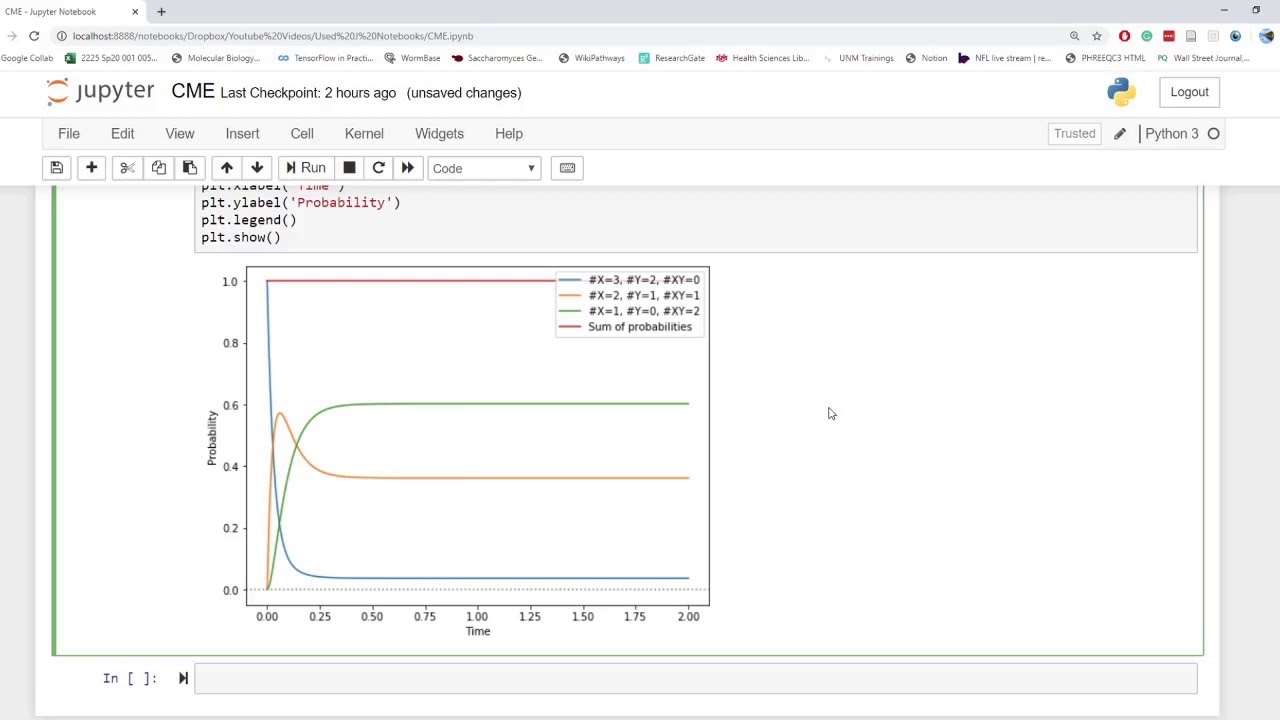Open the WormBase bookmark
The image size is (1280, 720).
[x=412, y=58]
